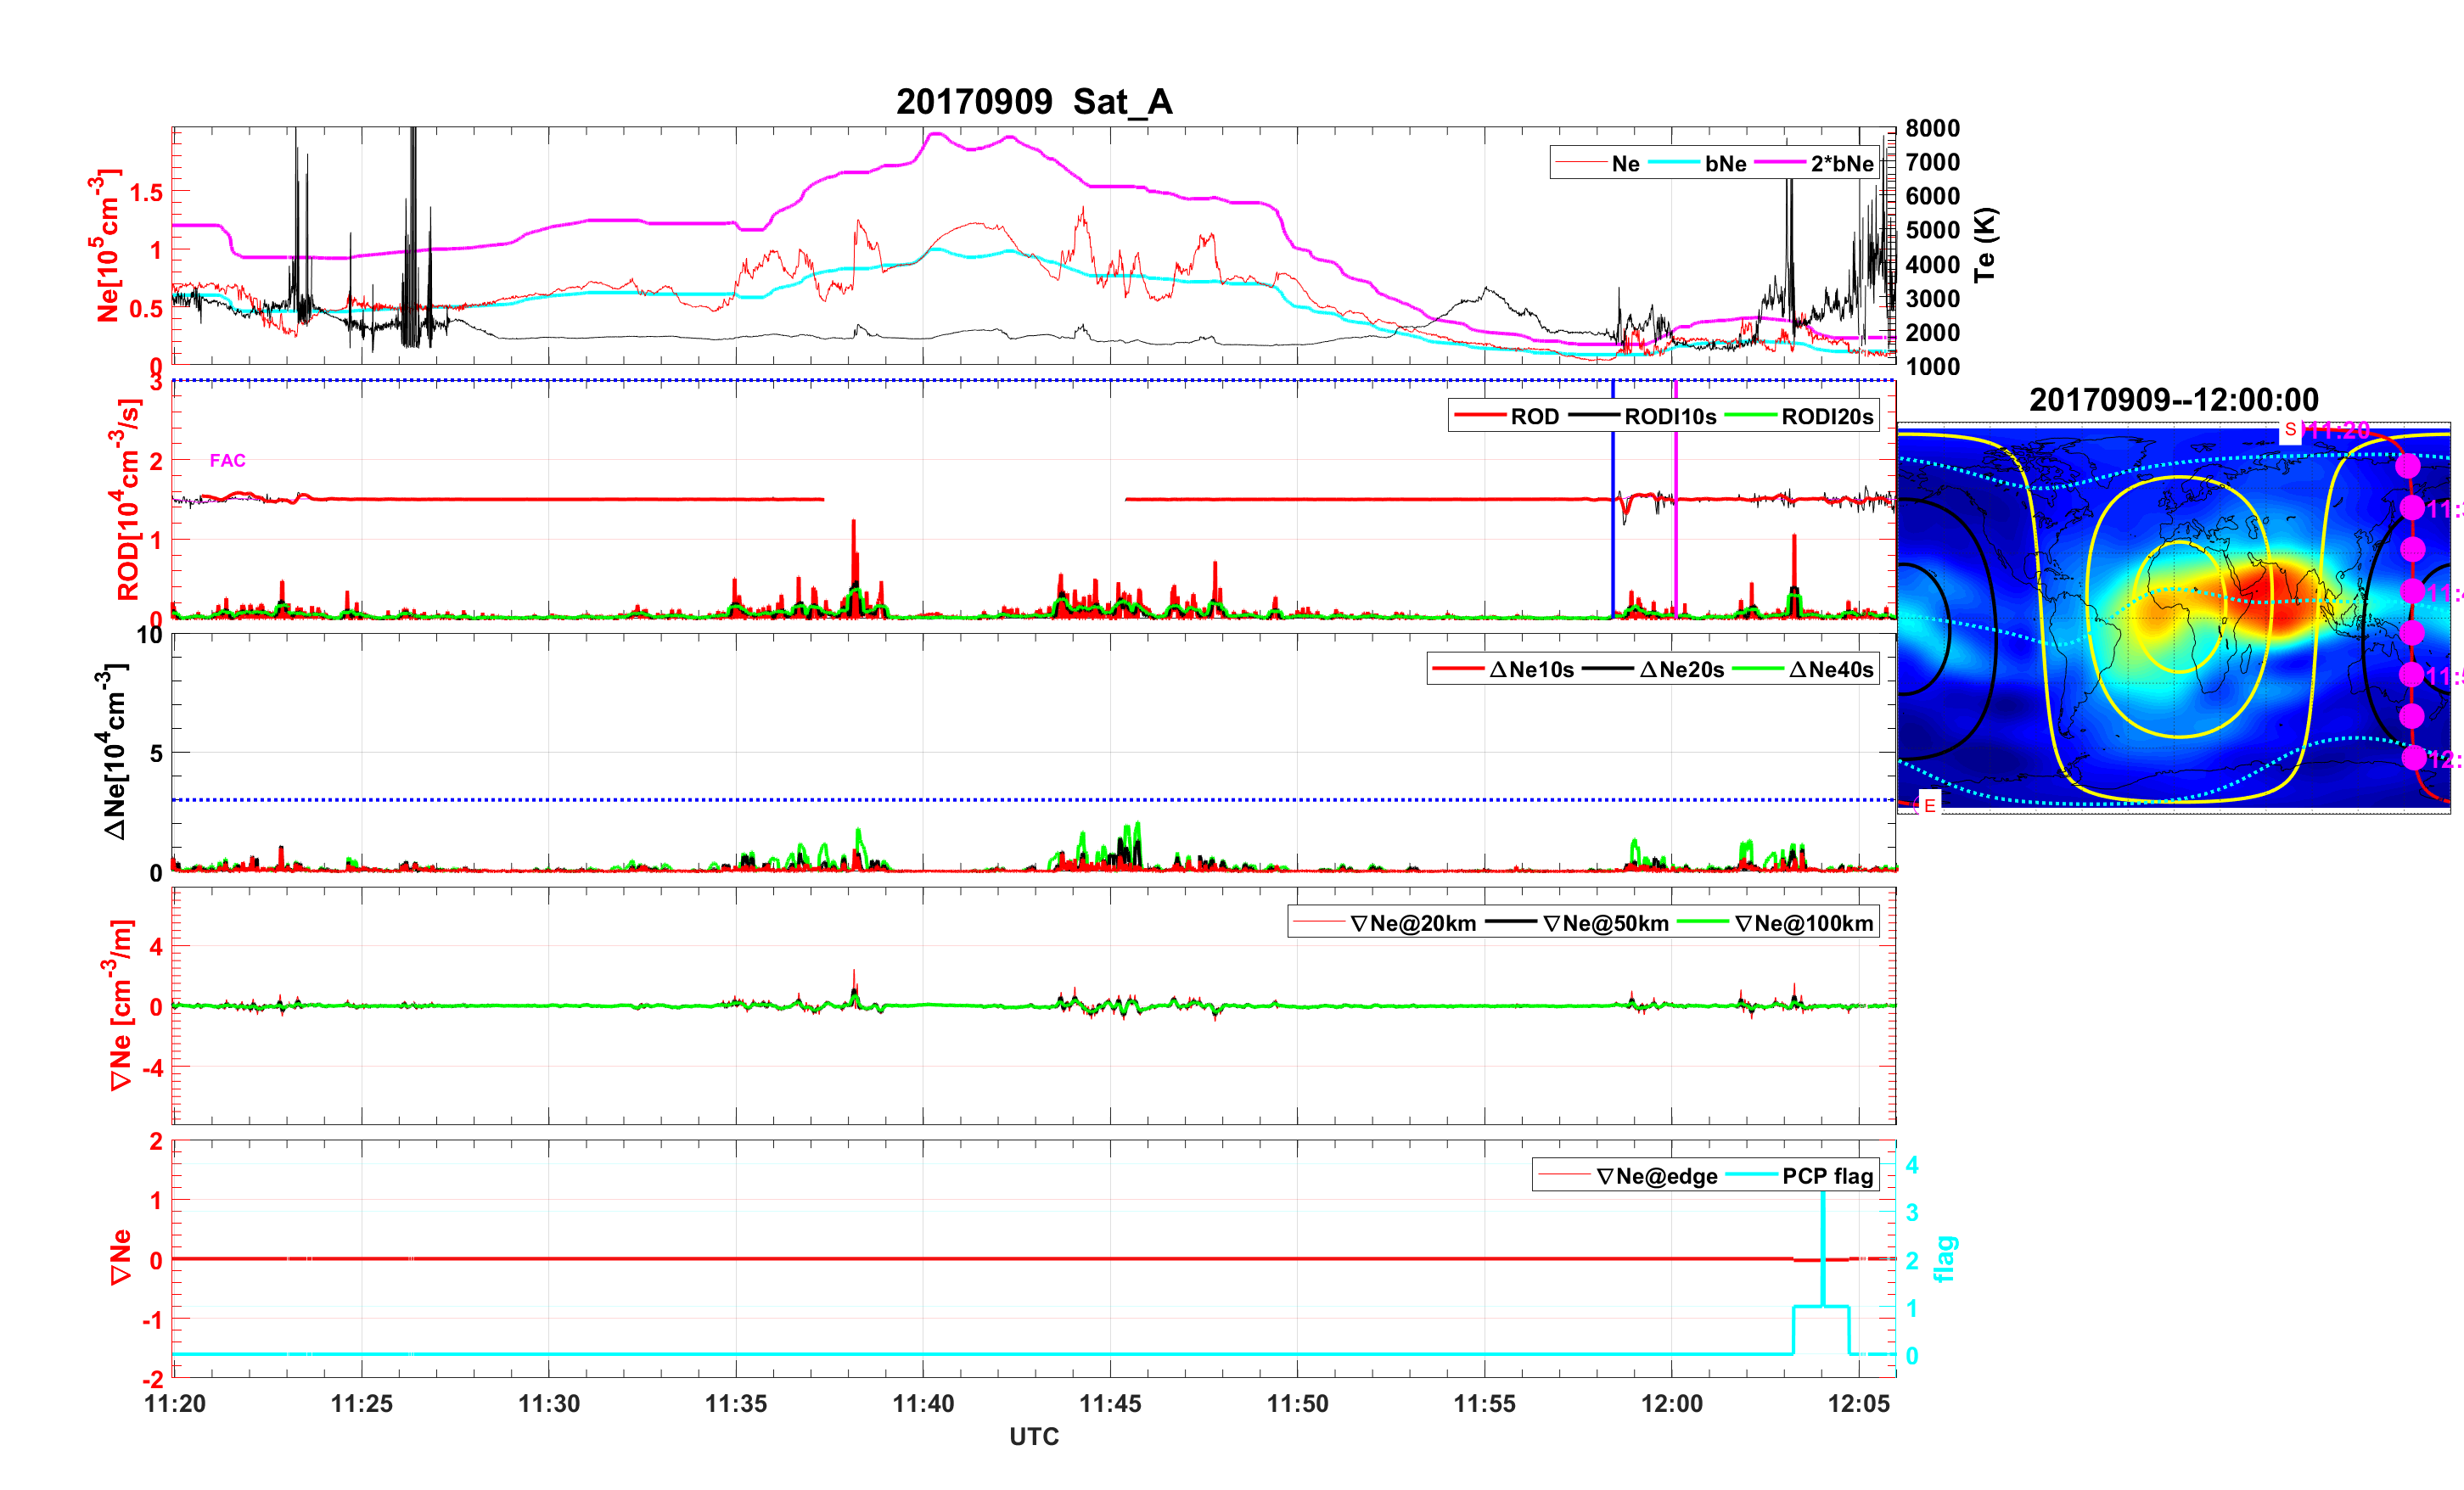The image size is (2464, 1490).
Task: Click the ΔNe10s legend entry
Action: pos(1531,670)
